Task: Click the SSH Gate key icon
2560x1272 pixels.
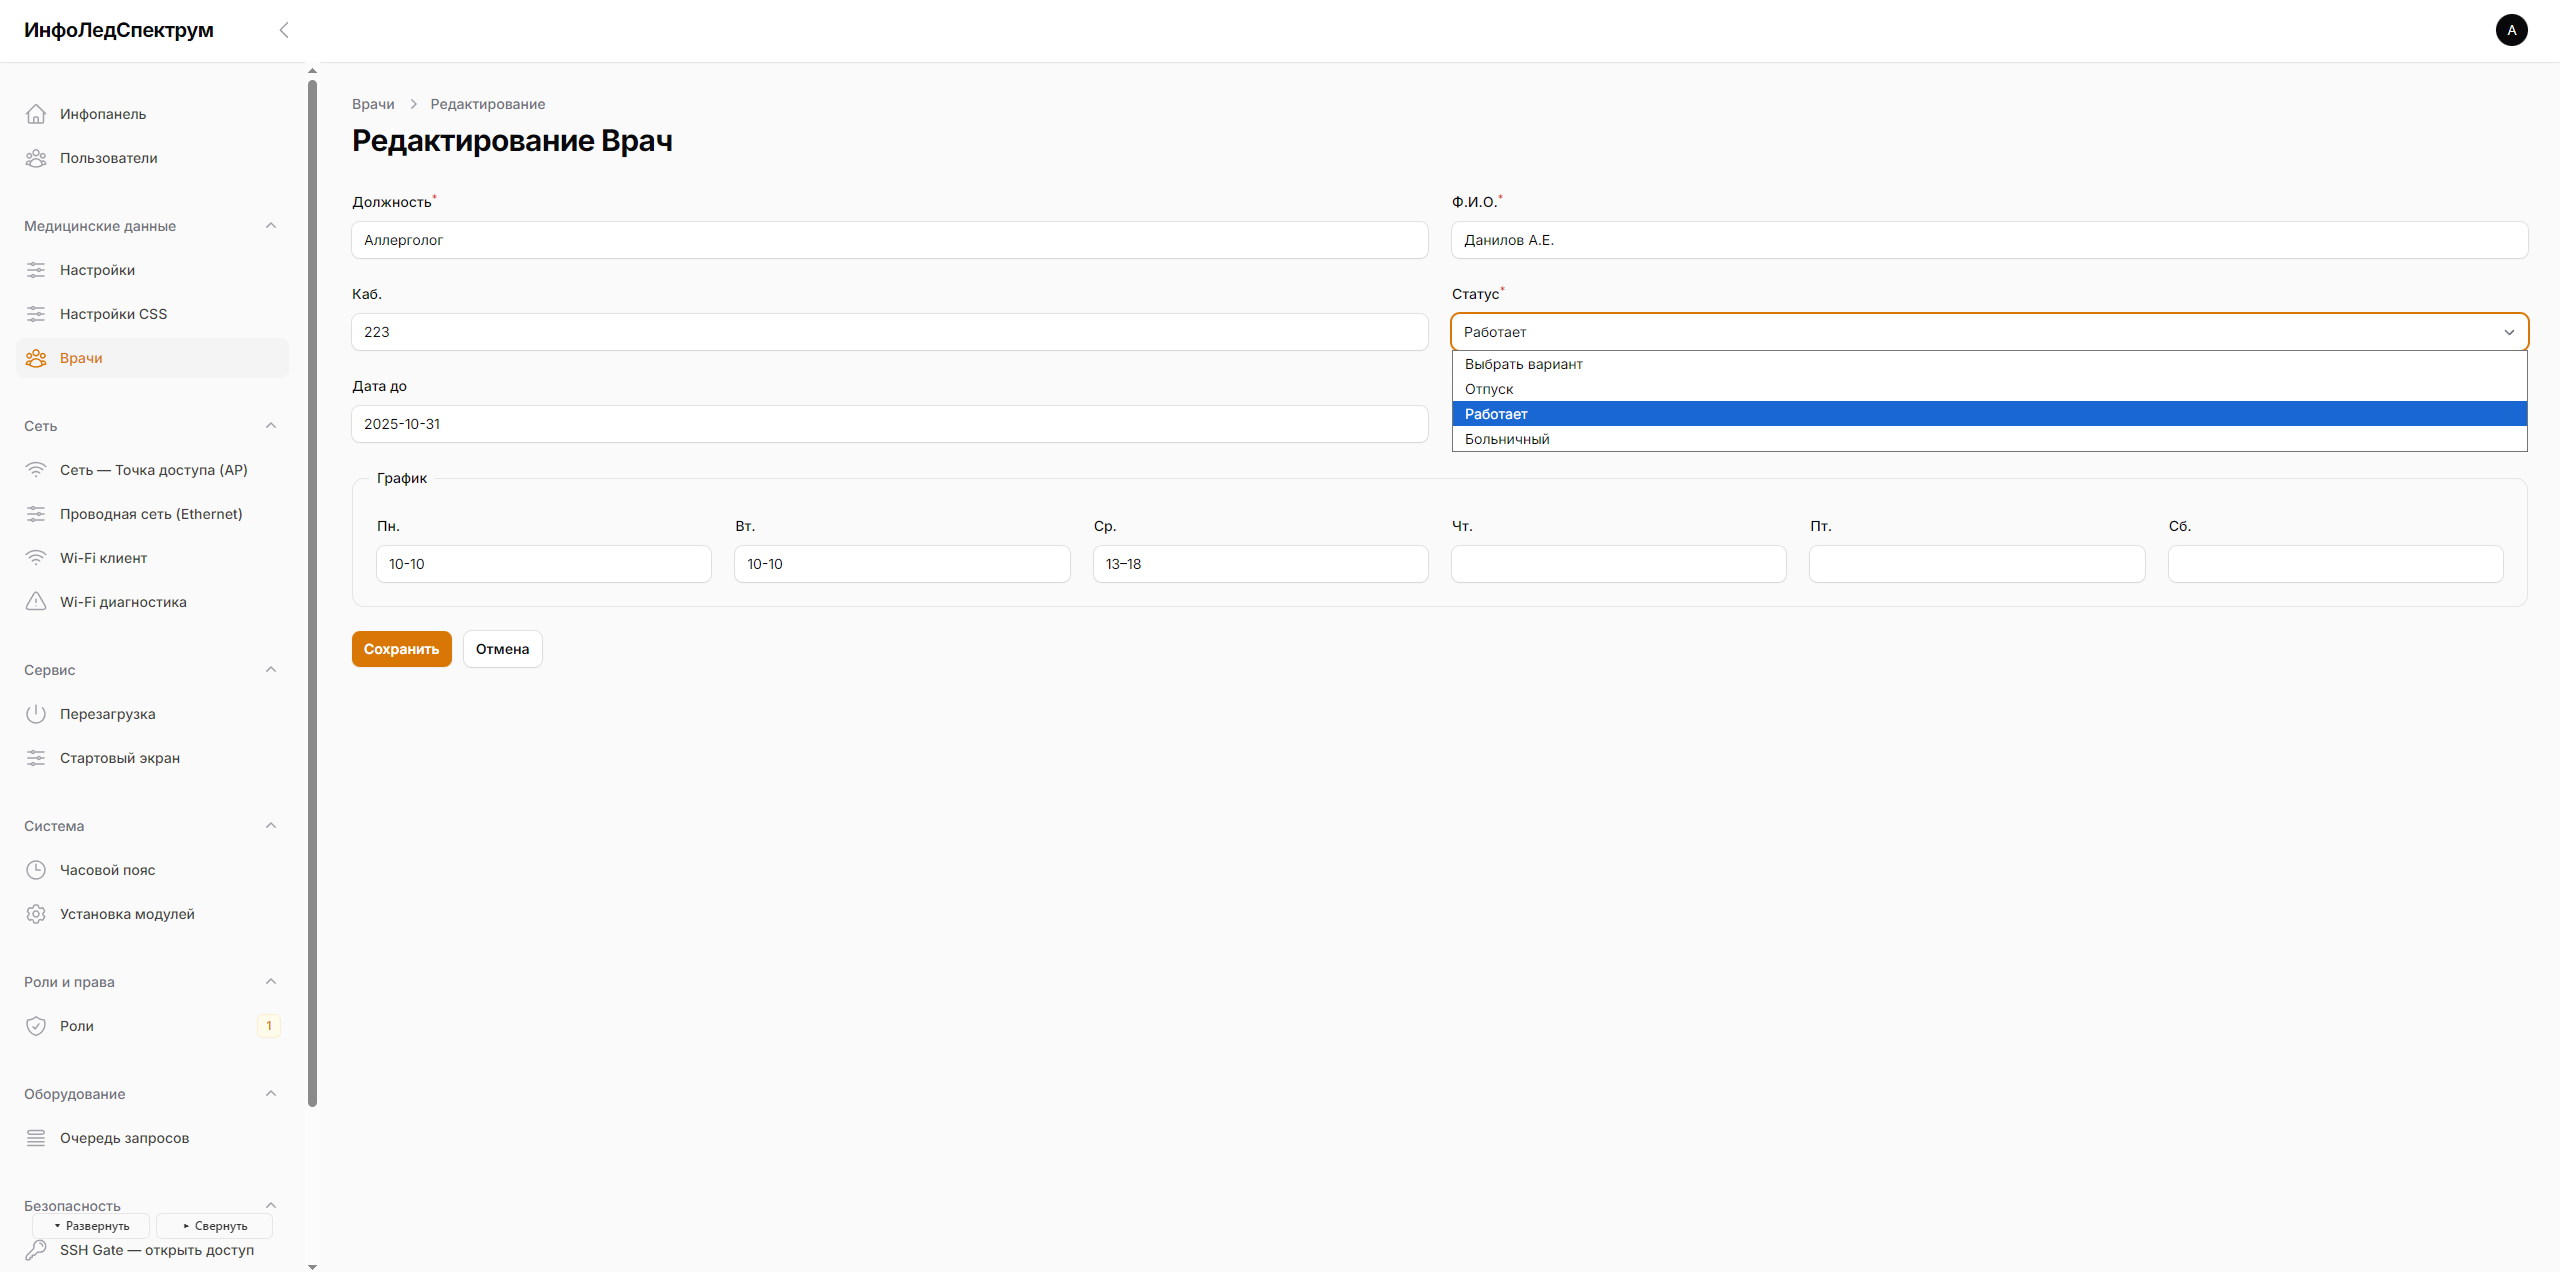Action: [x=36, y=1250]
